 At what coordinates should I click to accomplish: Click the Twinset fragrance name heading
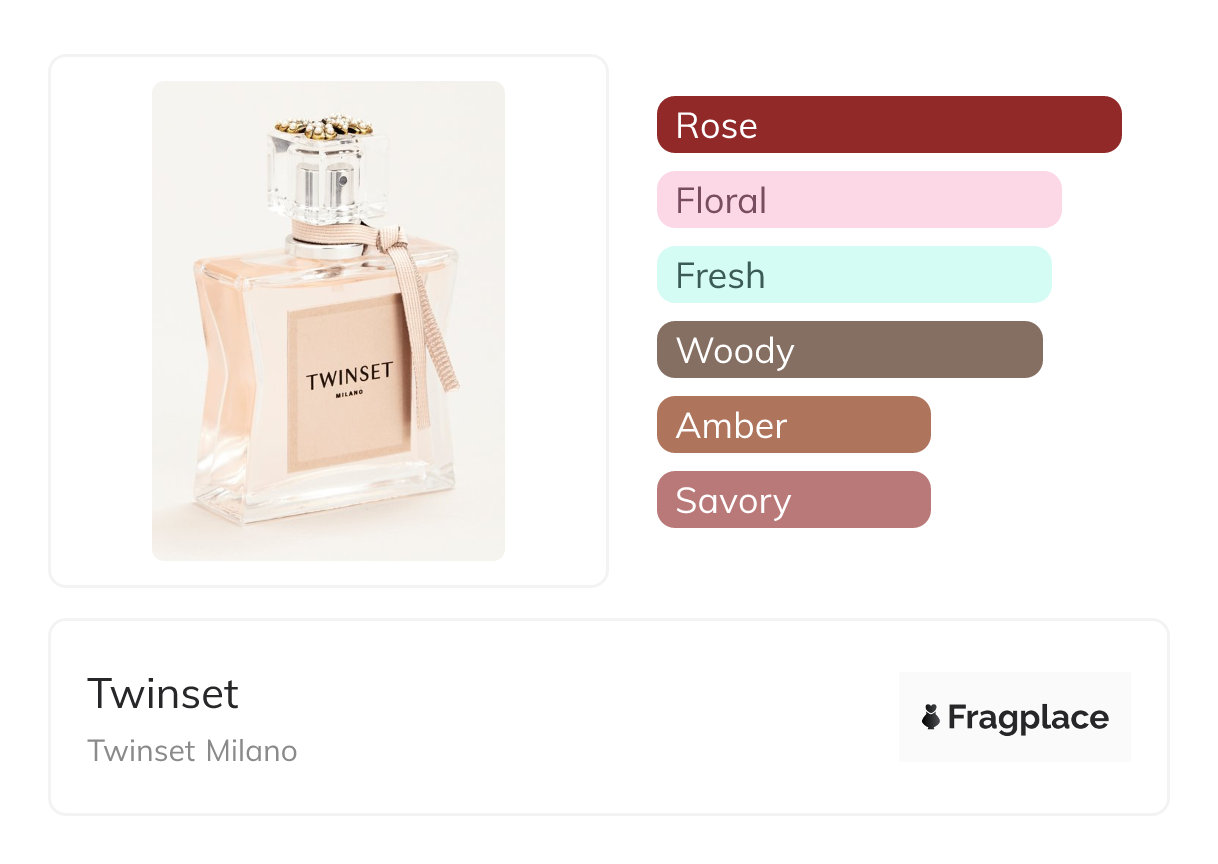click(163, 693)
